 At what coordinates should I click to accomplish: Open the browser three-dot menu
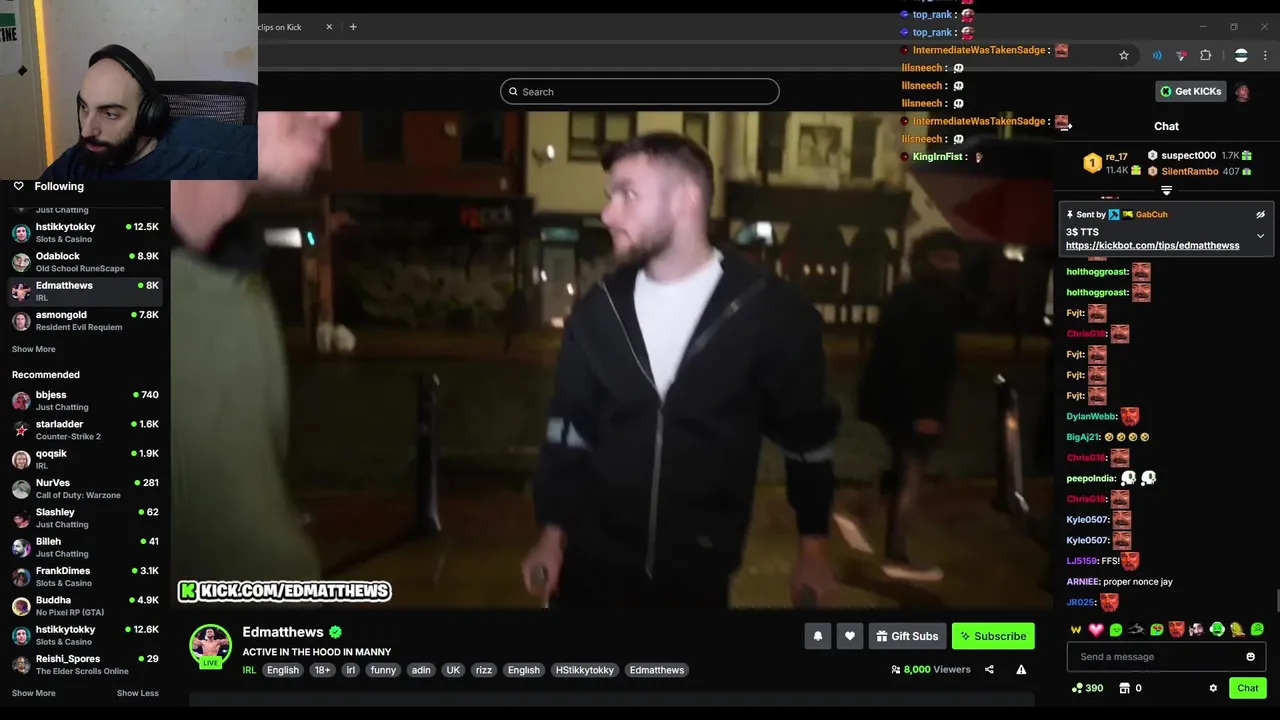[1265, 56]
